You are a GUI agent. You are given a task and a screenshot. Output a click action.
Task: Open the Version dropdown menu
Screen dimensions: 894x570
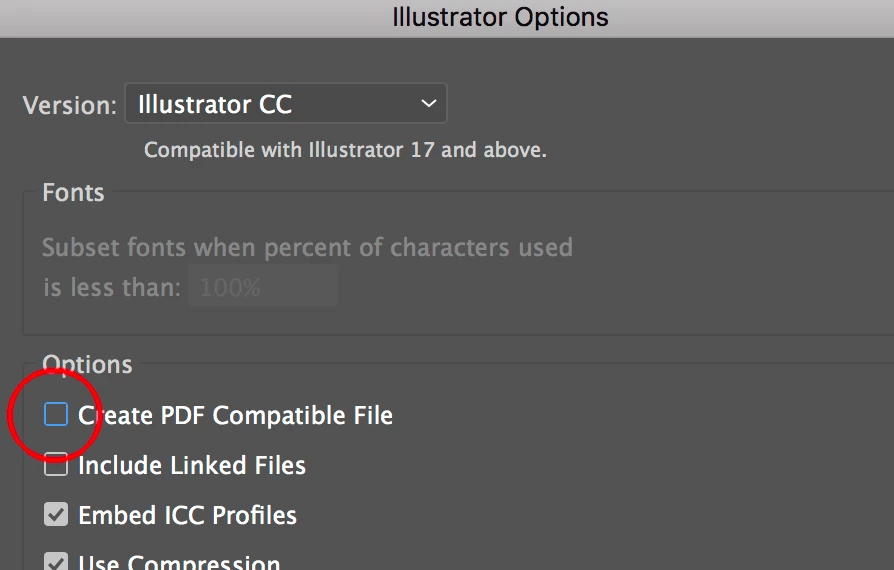[x=285, y=104]
